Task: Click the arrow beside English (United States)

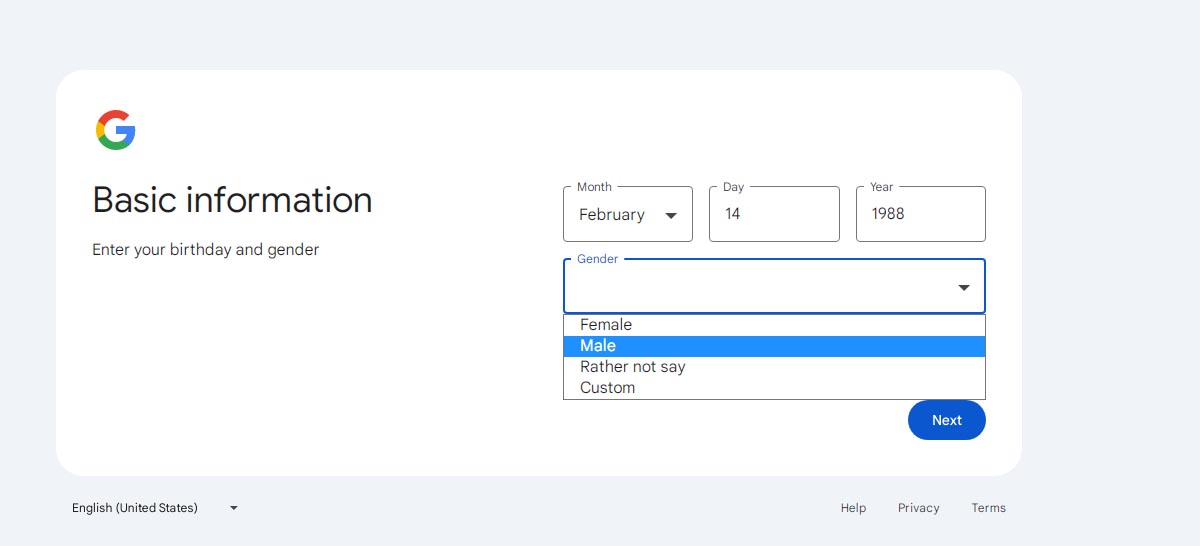Action: (x=234, y=508)
